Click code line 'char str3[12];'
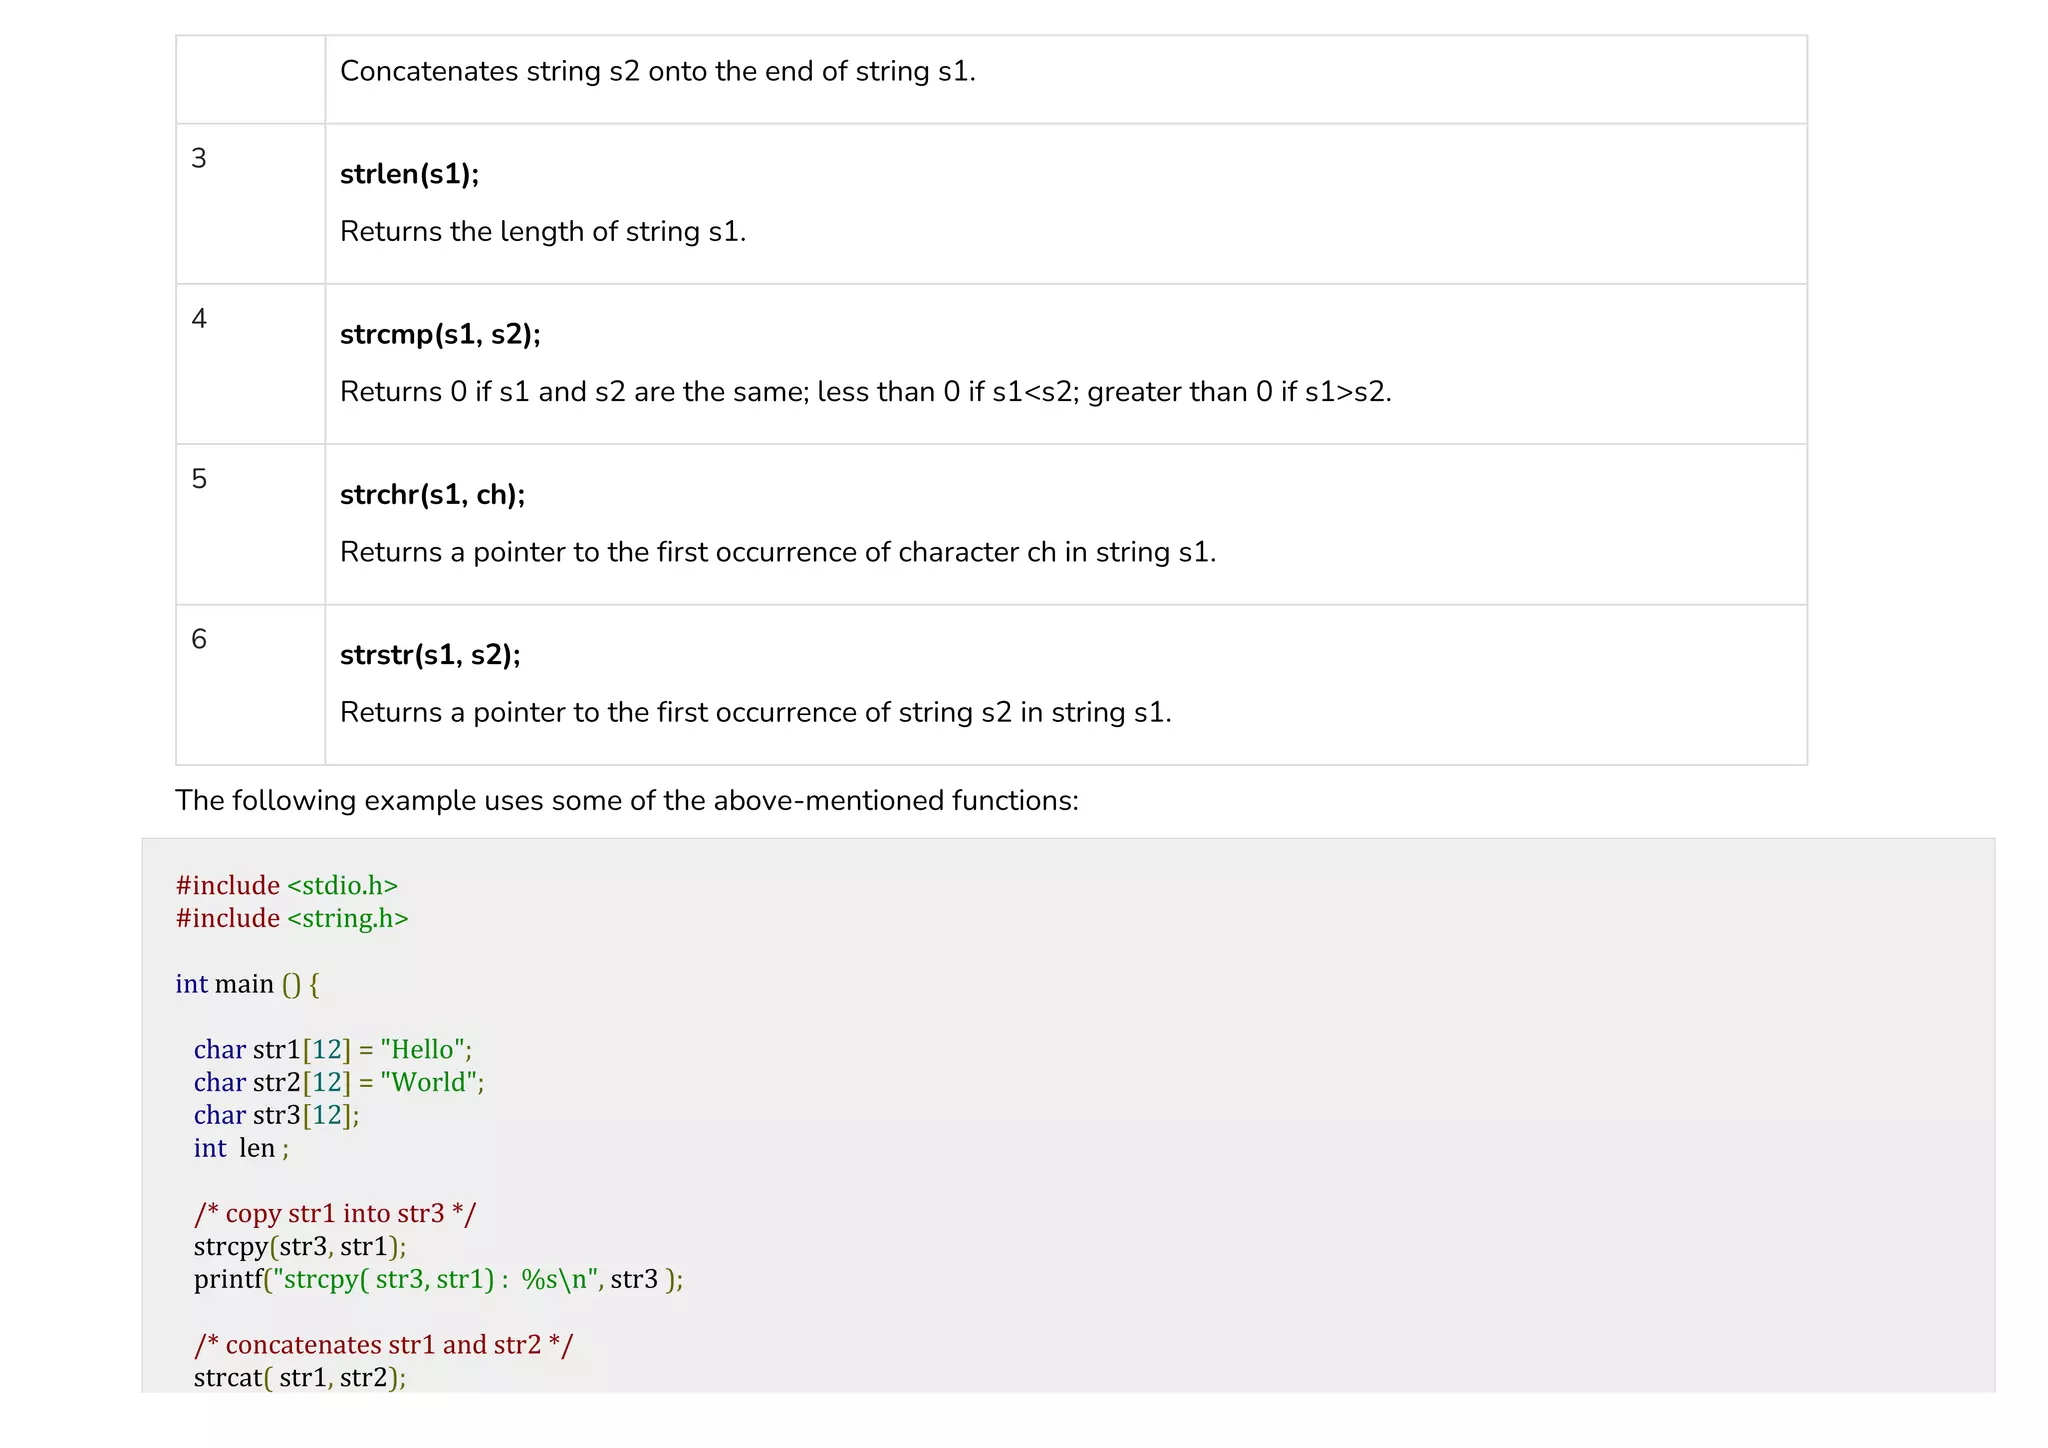Viewport: 2048px width, 1448px height. (276, 1115)
